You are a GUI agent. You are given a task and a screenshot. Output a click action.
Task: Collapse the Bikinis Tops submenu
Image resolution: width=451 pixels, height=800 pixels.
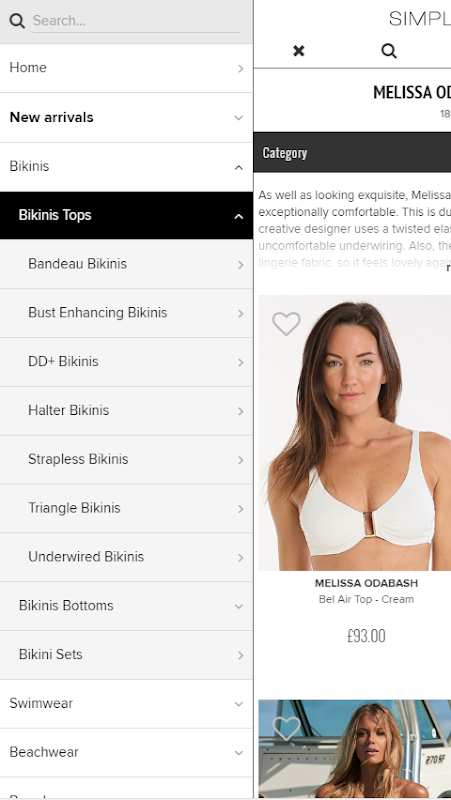click(x=238, y=216)
